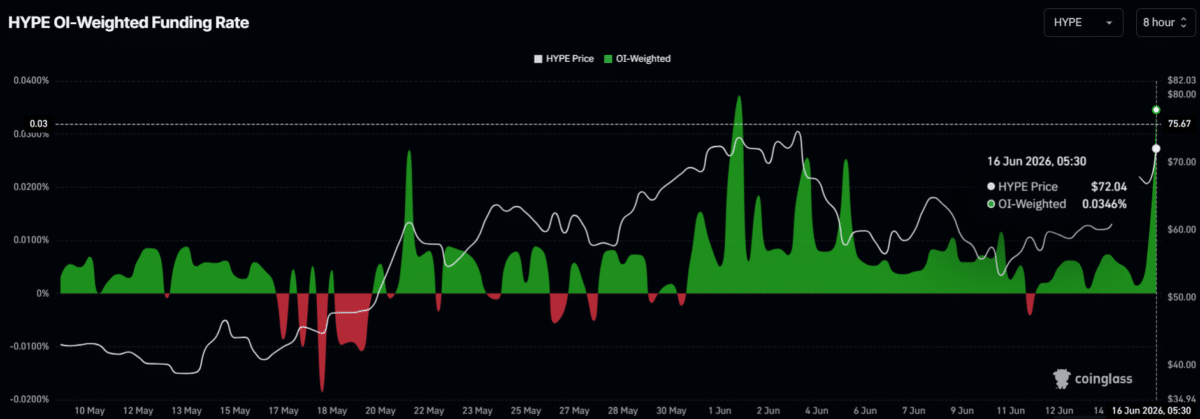
Task: Click the $50.00 right axis label
Action: pos(1181,298)
